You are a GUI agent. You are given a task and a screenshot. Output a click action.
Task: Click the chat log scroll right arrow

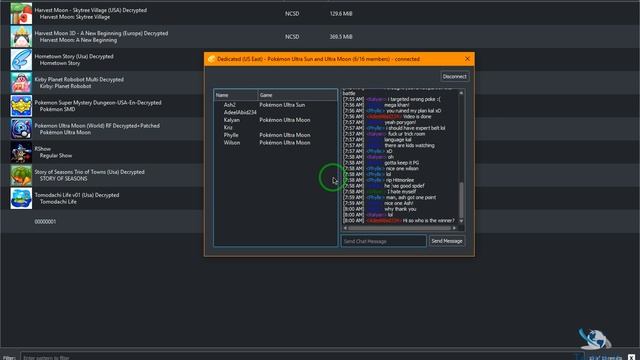click(x=454, y=228)
